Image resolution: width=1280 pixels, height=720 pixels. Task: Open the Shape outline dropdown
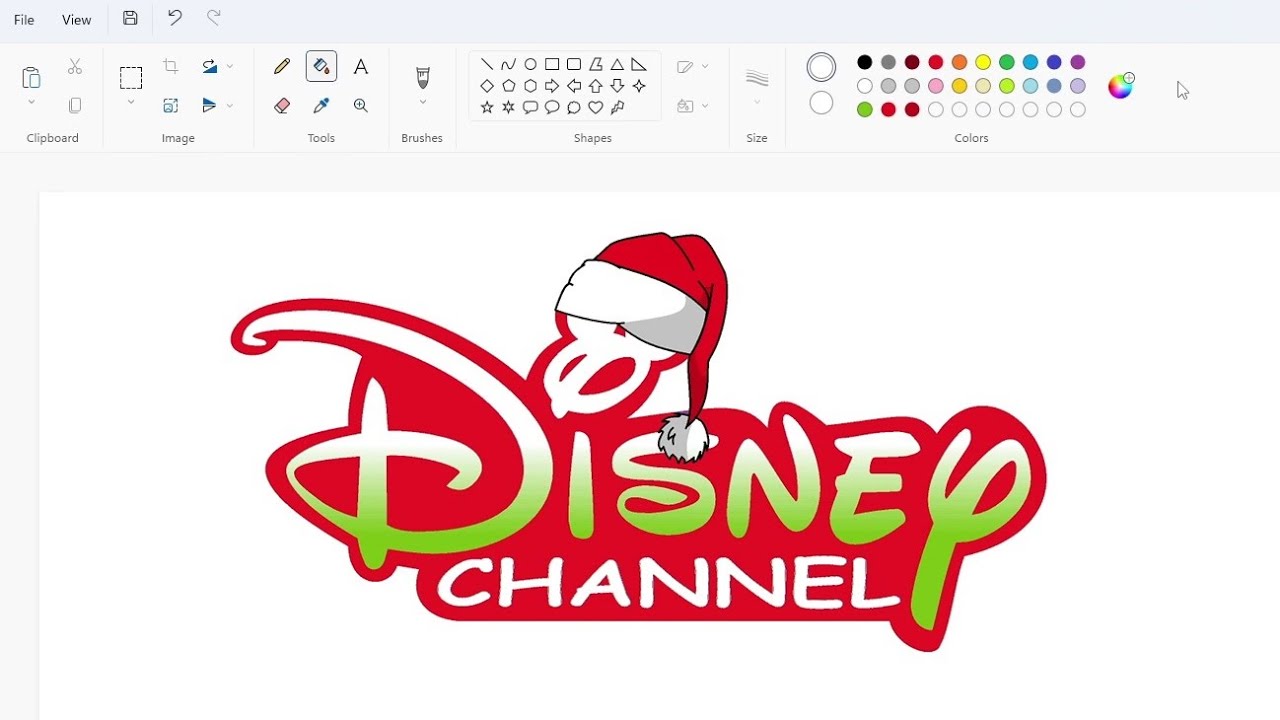[x=692, y=67]
